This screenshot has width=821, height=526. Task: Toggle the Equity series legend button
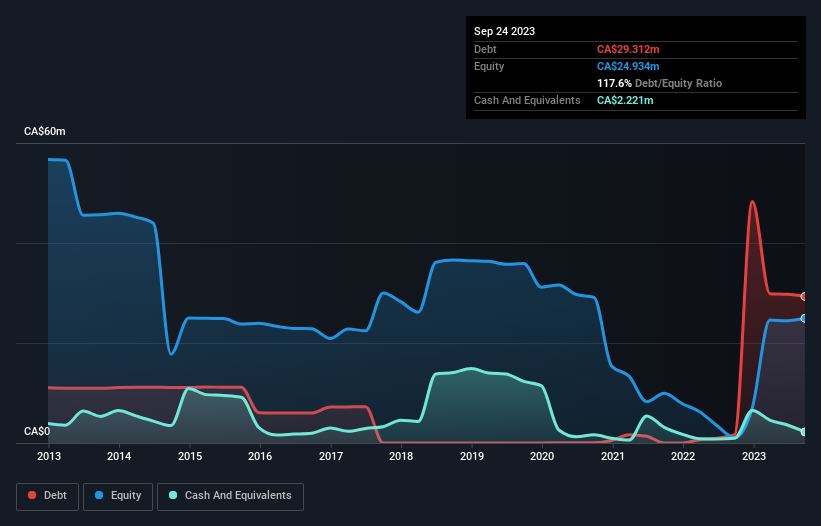coord(118,496)
